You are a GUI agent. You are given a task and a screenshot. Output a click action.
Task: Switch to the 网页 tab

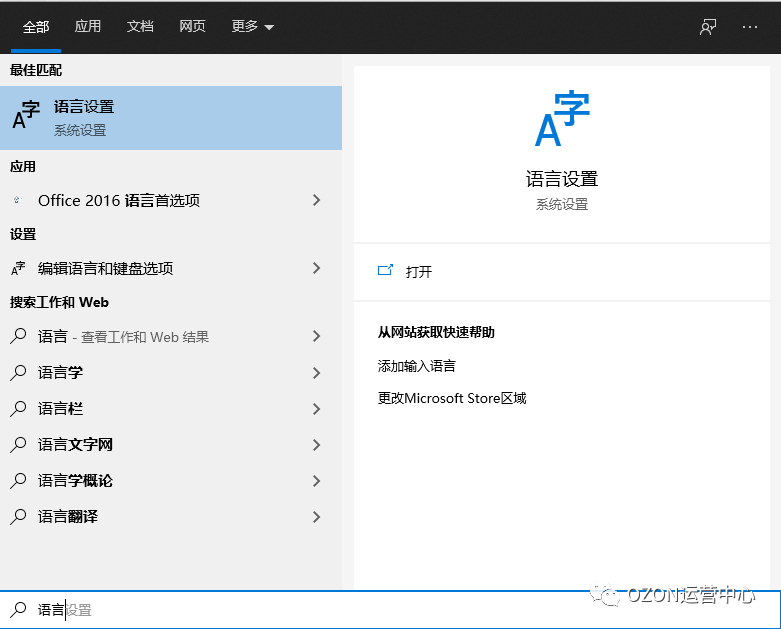click(x=192, y=26)
